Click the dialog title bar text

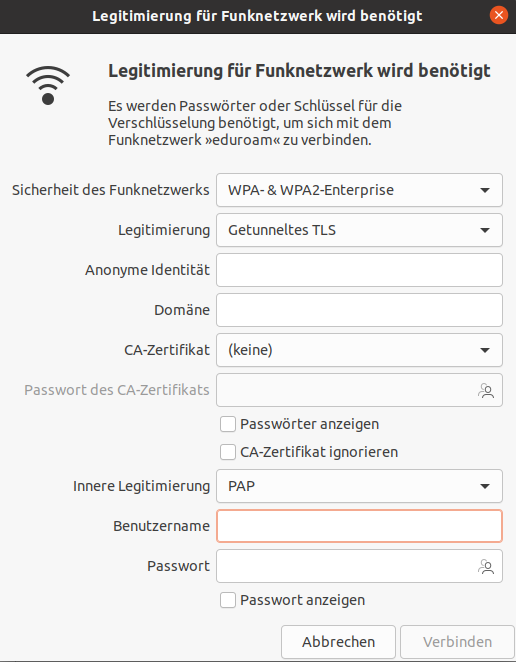[x=257, y=16]
